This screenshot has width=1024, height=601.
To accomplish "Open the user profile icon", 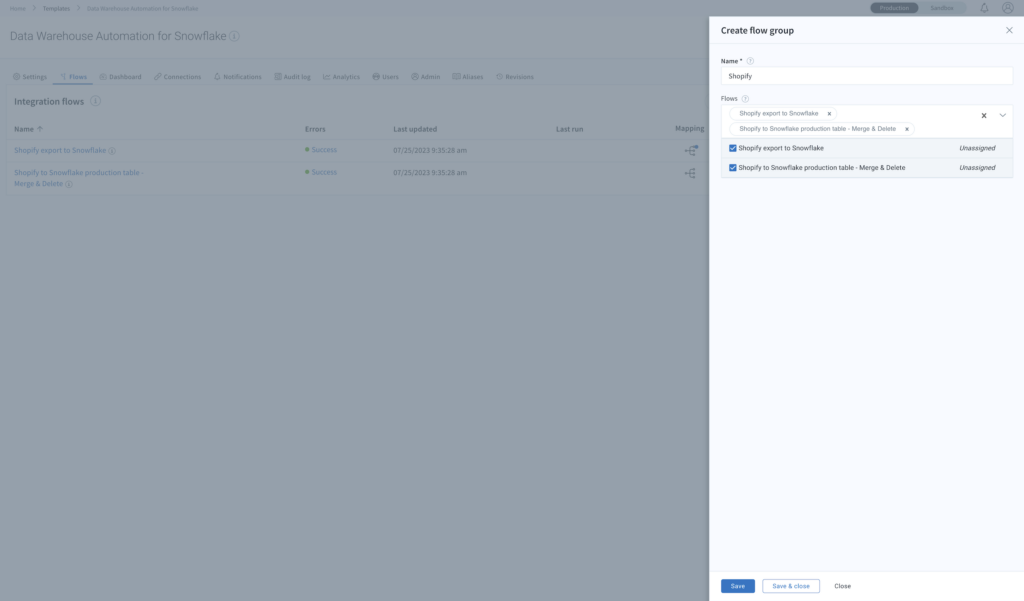I will point(1008,8).
